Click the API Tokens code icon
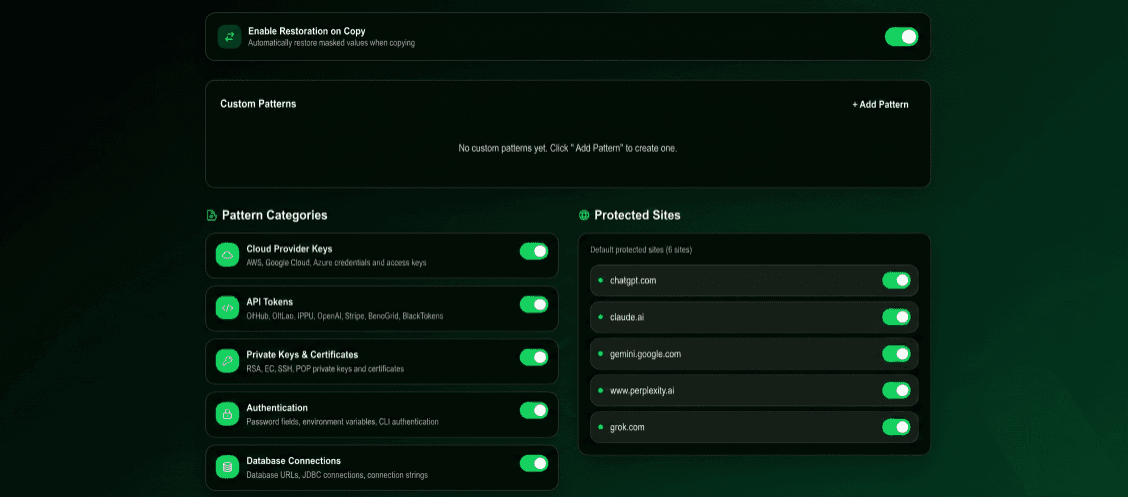Screen dimensions: 1128x497 (x=227, y=308)
